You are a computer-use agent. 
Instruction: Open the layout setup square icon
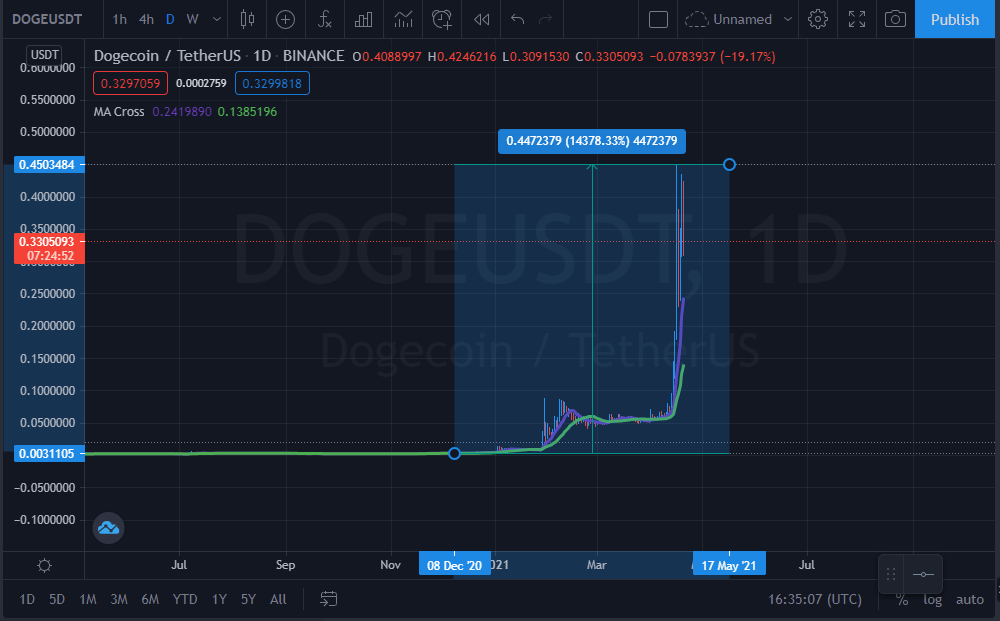tap(658, 19)
